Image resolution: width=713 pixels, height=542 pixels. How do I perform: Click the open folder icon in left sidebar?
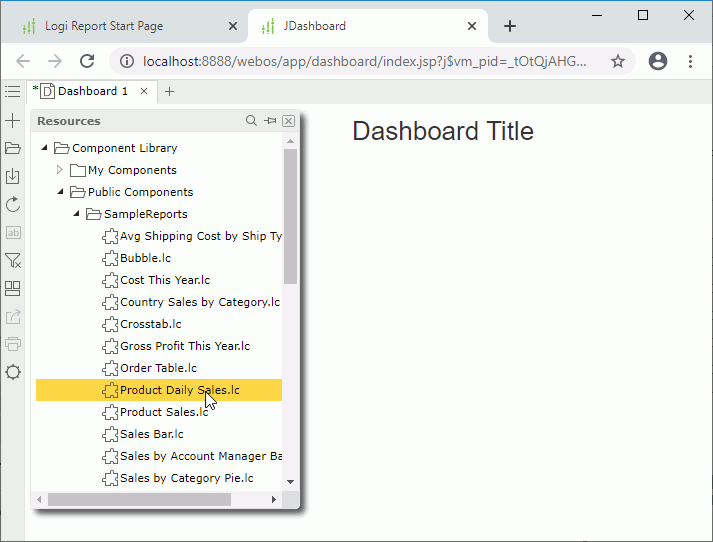13,148
